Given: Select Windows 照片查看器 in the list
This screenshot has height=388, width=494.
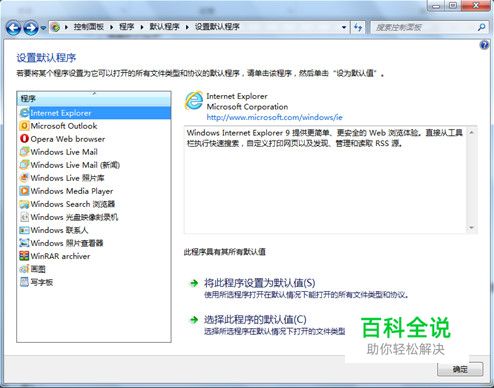Looking at the screenshot, I should tap(67, 243).
